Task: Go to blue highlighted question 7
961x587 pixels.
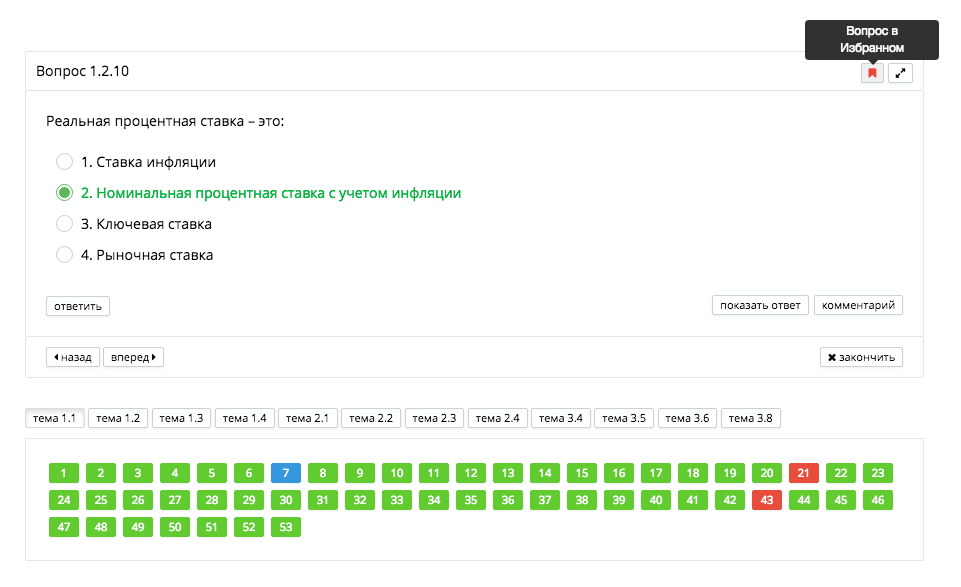Action: point(285,473)
